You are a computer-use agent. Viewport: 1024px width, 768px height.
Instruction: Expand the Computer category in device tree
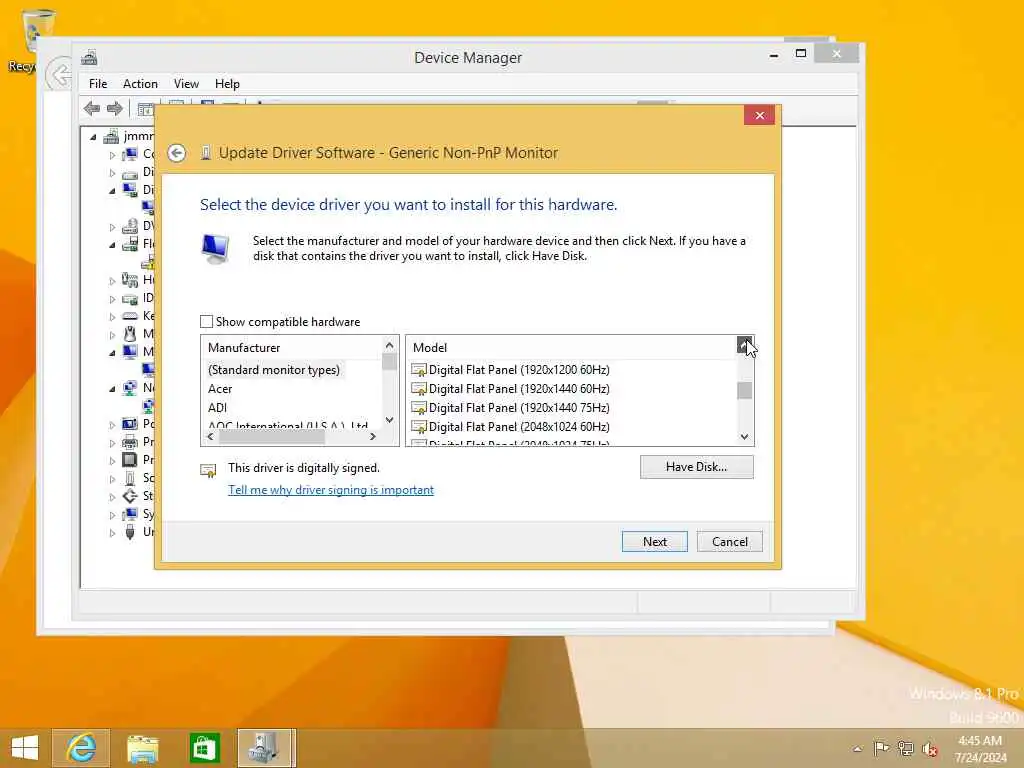[x=112, y=155]
